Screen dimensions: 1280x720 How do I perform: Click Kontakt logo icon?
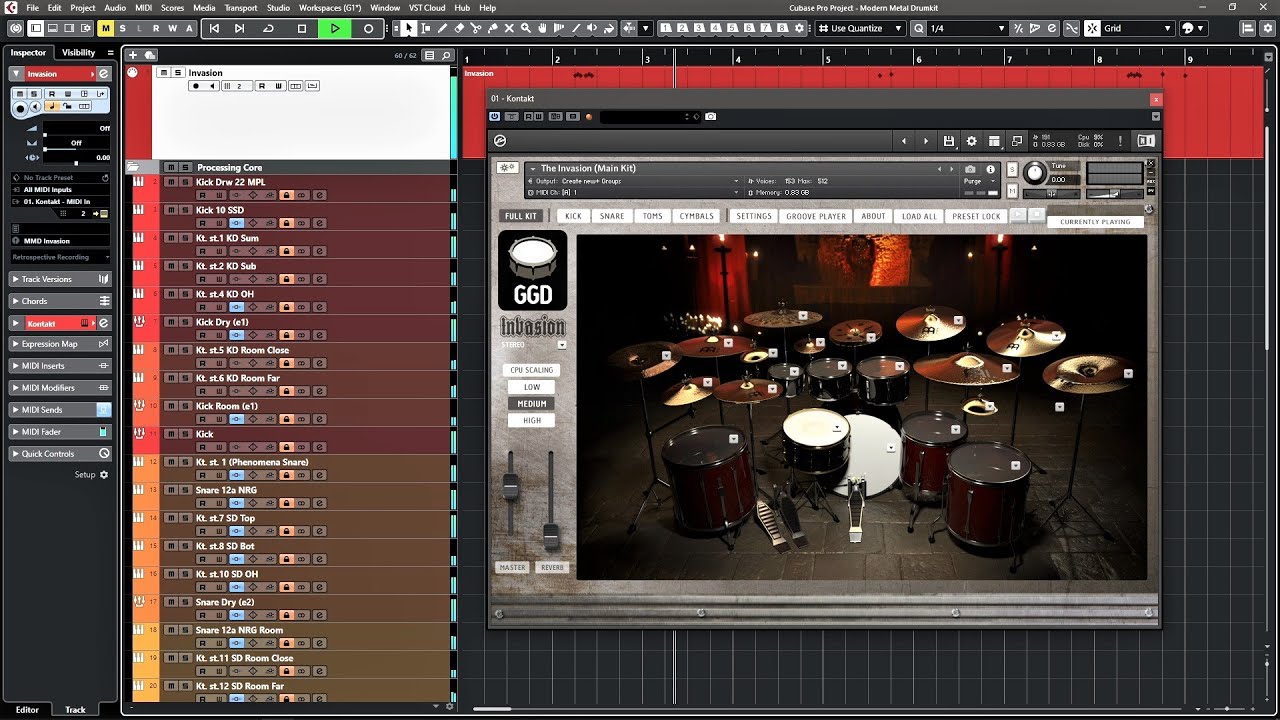[500, 141]
